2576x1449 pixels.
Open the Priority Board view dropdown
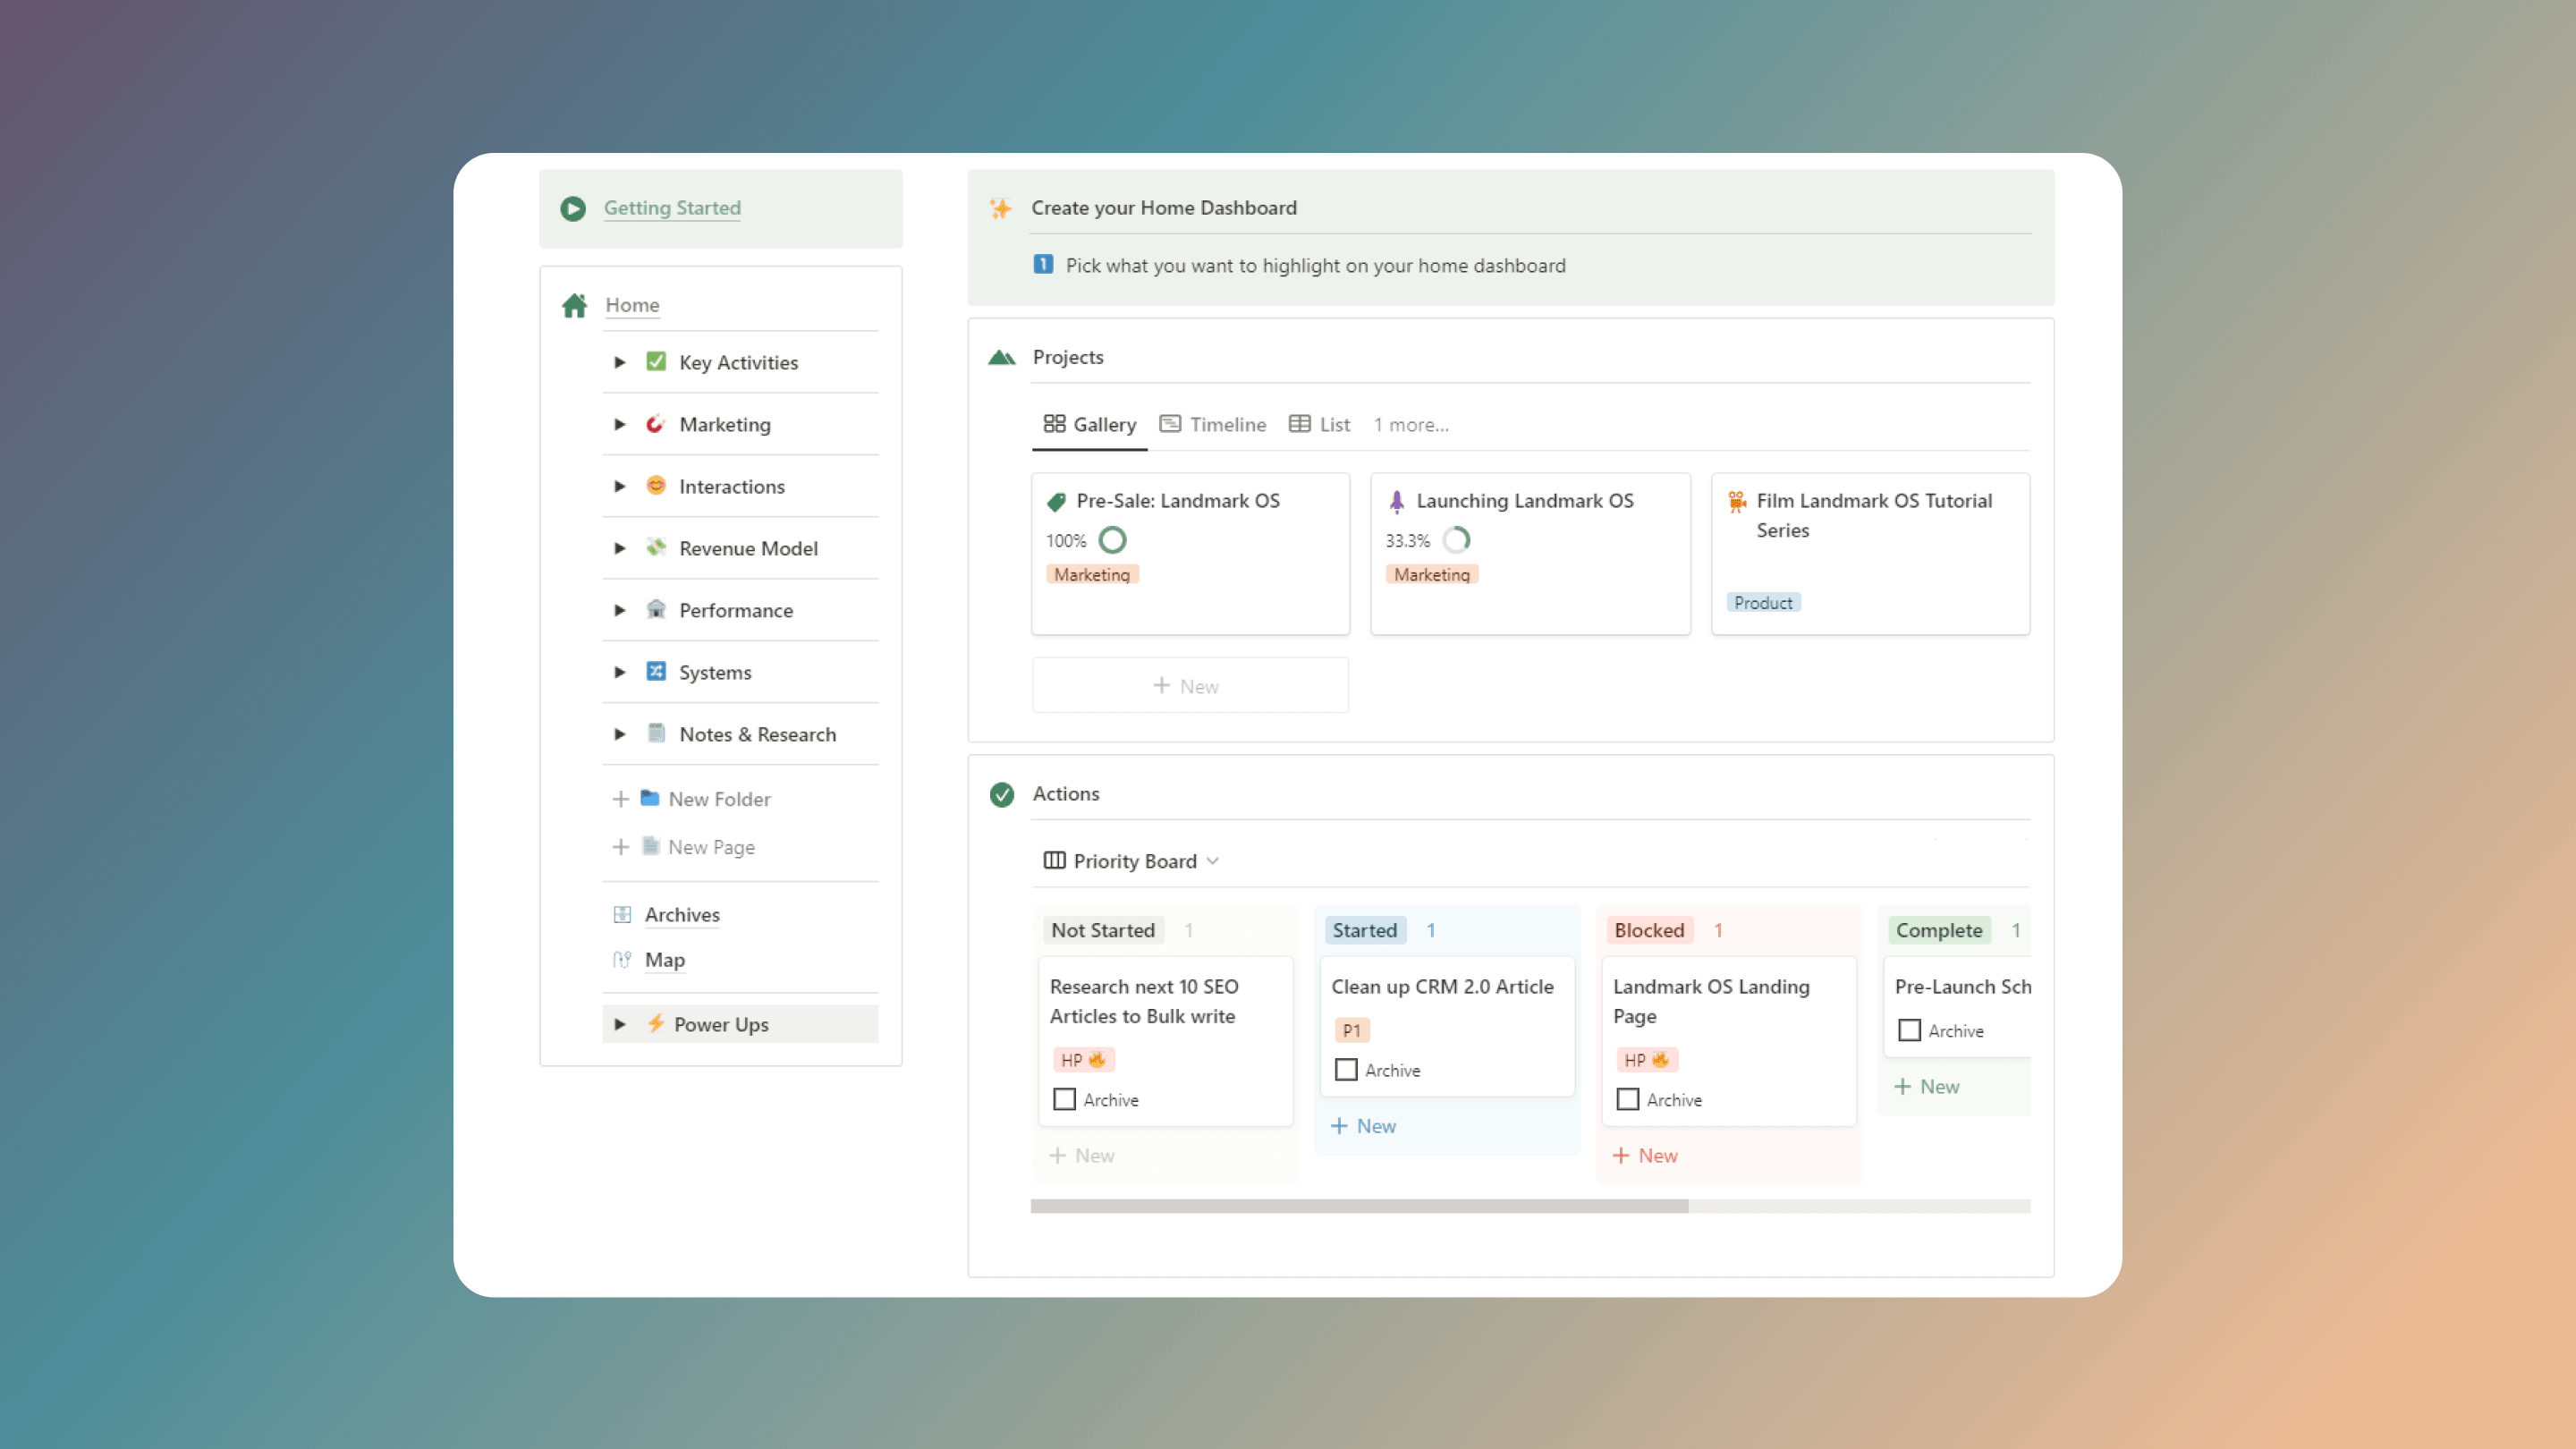1213,860
